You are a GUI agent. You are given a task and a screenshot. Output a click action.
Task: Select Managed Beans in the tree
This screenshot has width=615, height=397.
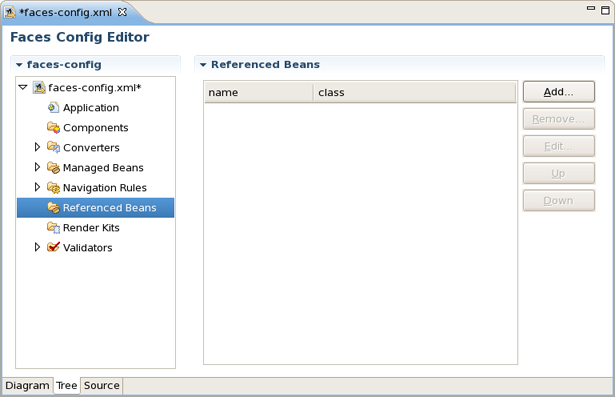click(103, 168)
